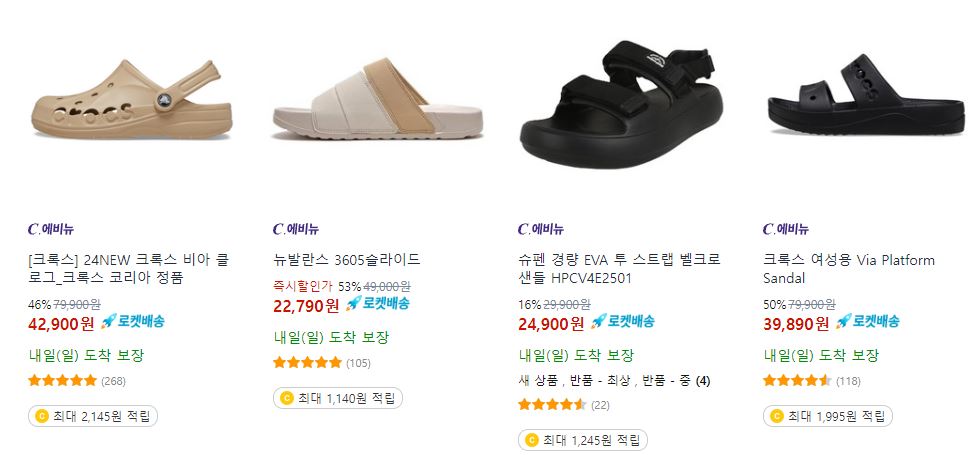Screen dimensions: 973x455
Task: View the 268 reviews star rating
Action: coord(77,381)
